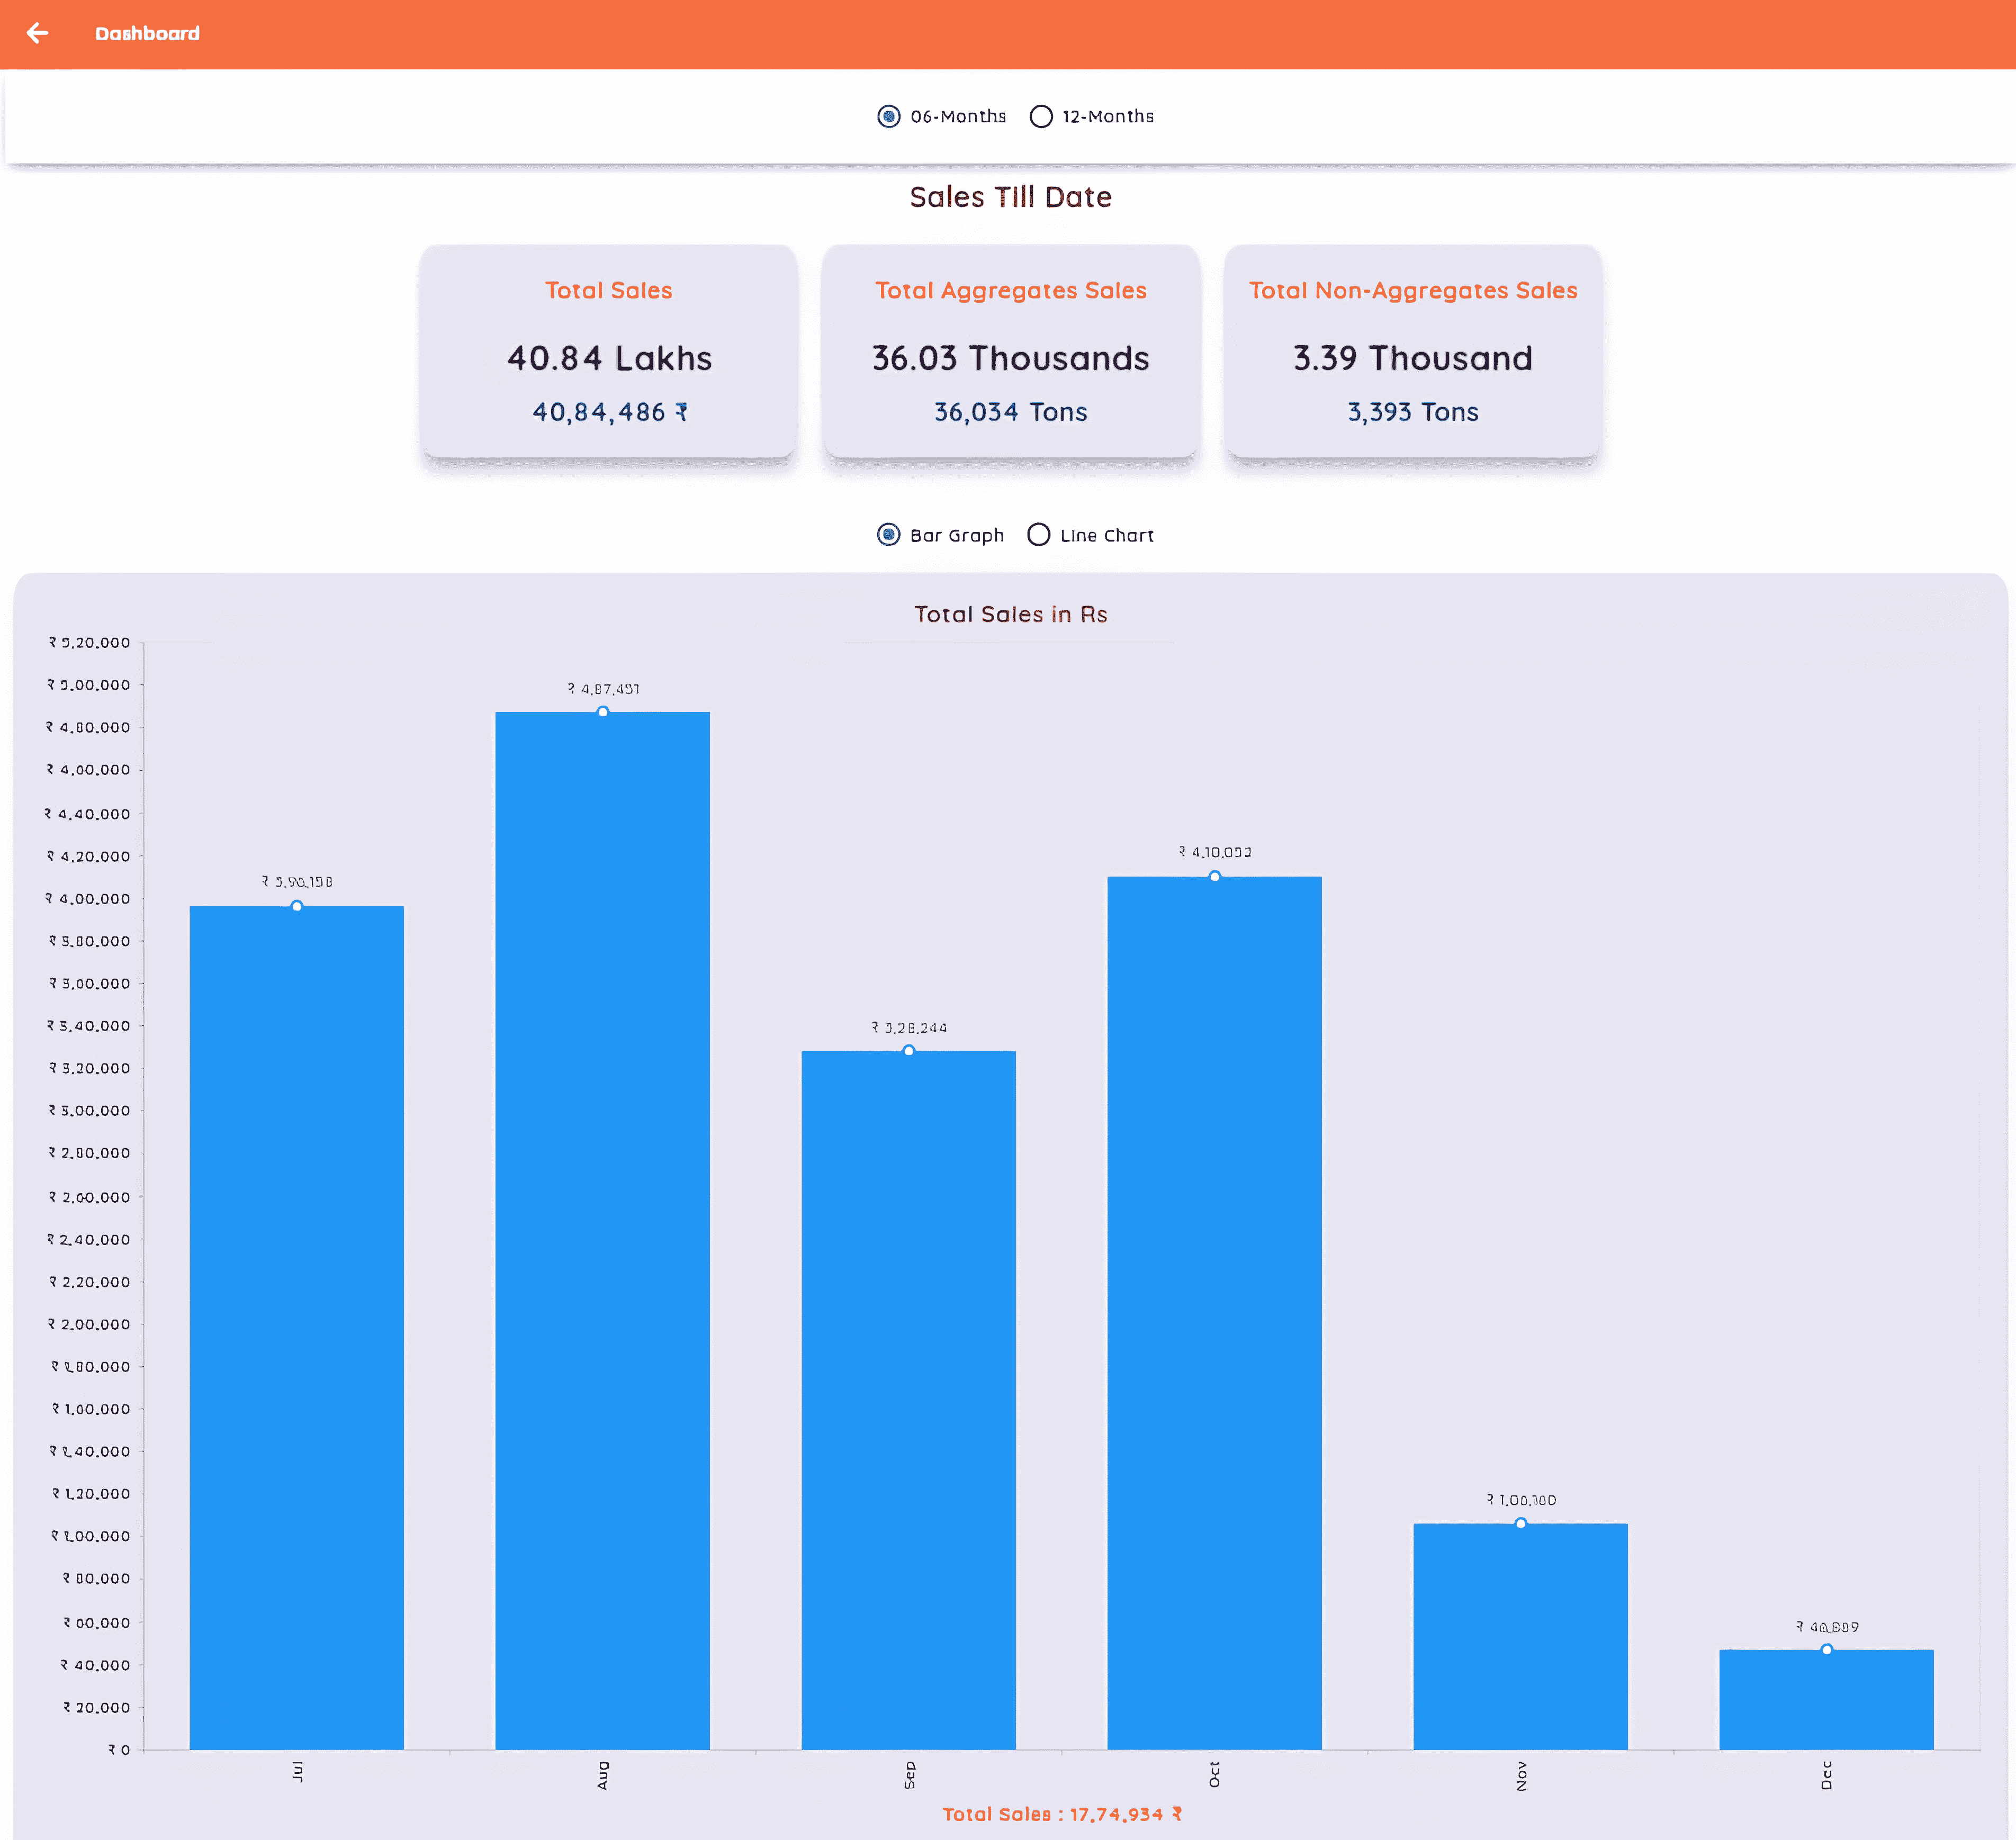The width and height of the screenshot is (2016, 1840).
Task: Select the 12-Months radio option
Action: [1091, 116]
